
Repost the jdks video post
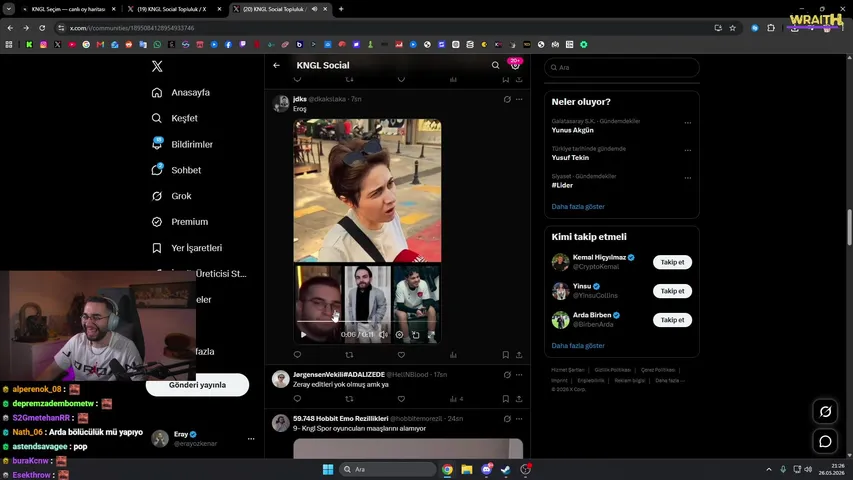tap(349, 355)
